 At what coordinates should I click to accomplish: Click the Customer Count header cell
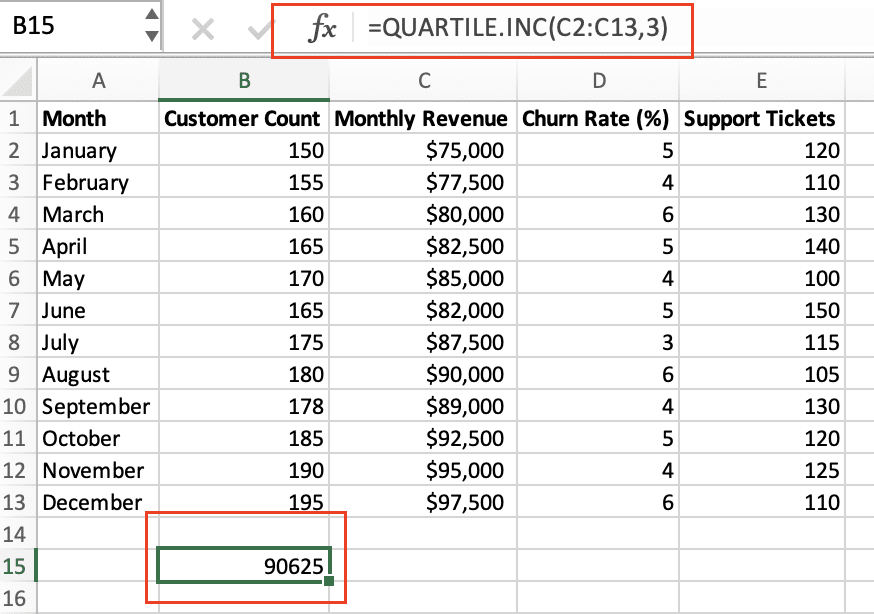click(x=244, y=118)
